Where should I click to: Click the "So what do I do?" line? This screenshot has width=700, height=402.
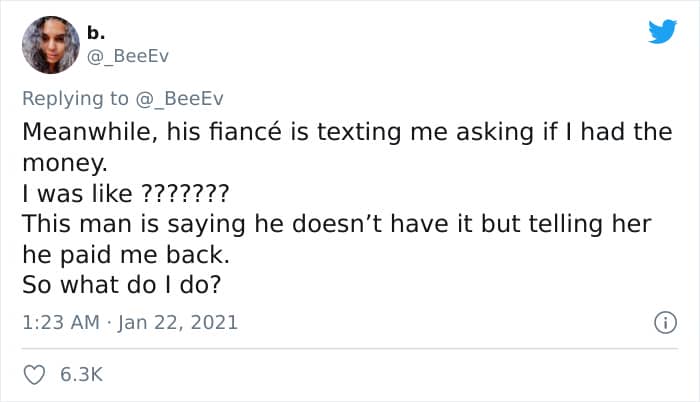[122, 284]
